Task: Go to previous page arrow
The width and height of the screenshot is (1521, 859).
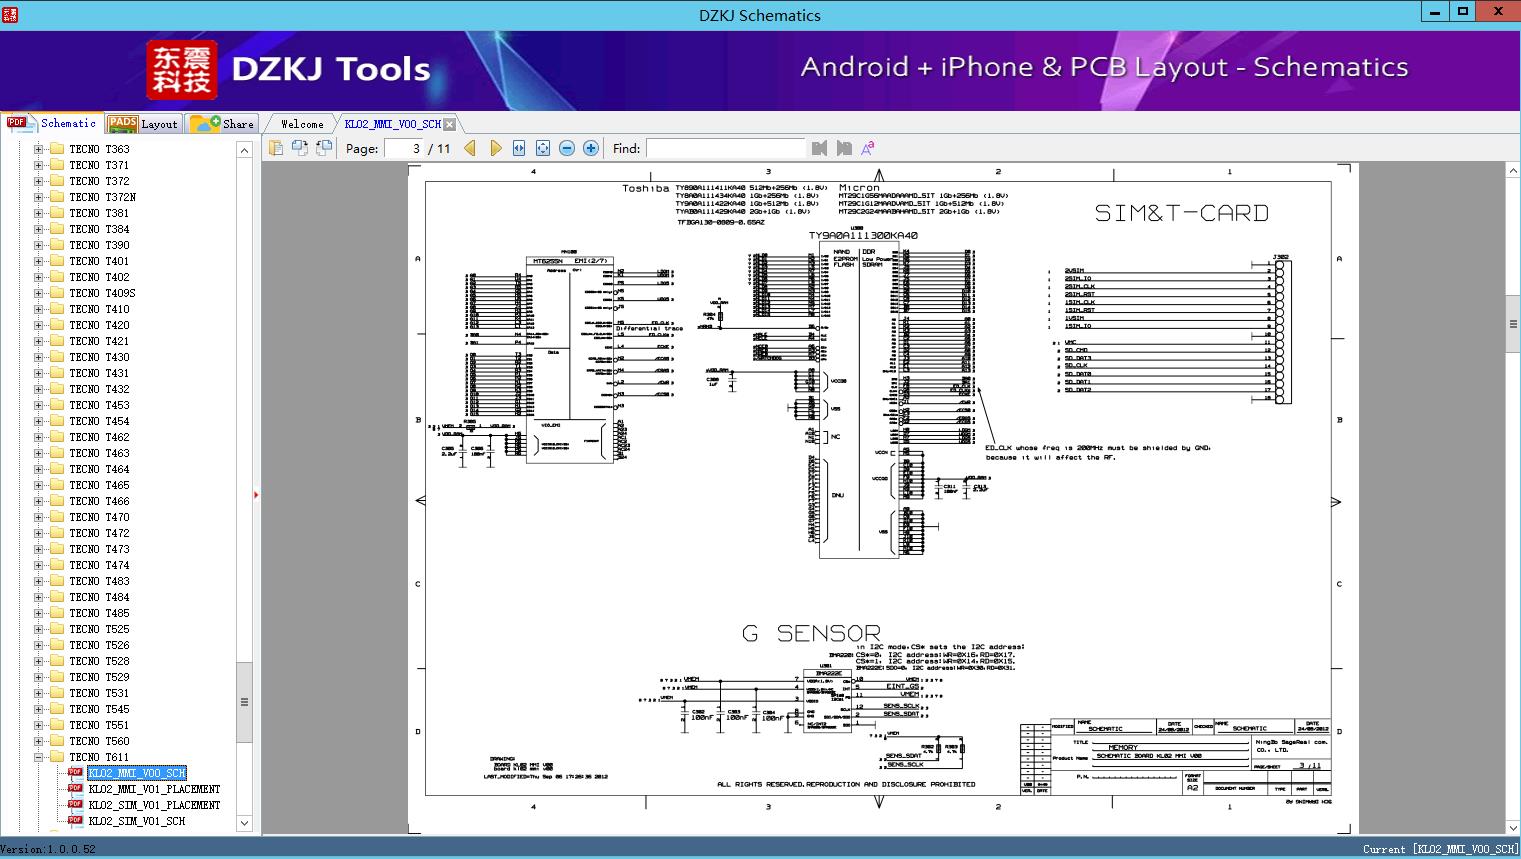Action: click(470, 148)
